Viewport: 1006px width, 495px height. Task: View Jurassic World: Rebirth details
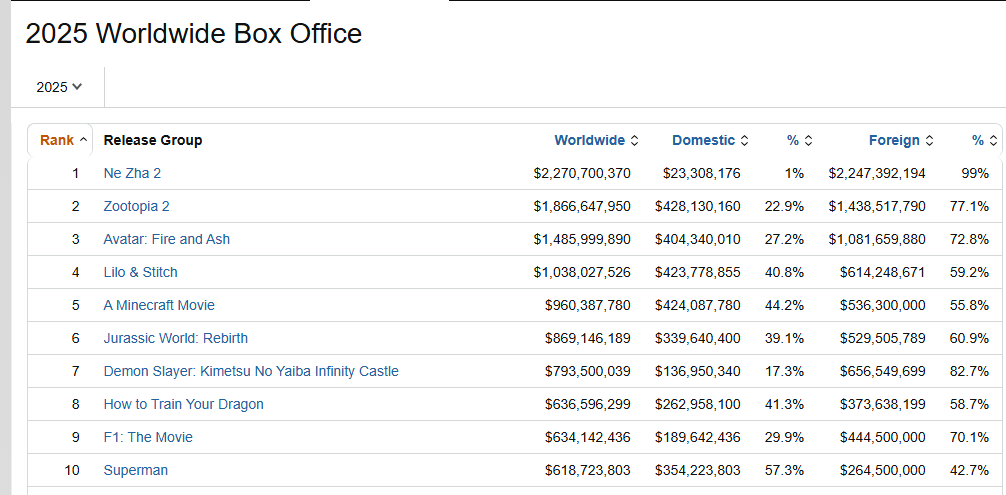click(x=176, y=339)
